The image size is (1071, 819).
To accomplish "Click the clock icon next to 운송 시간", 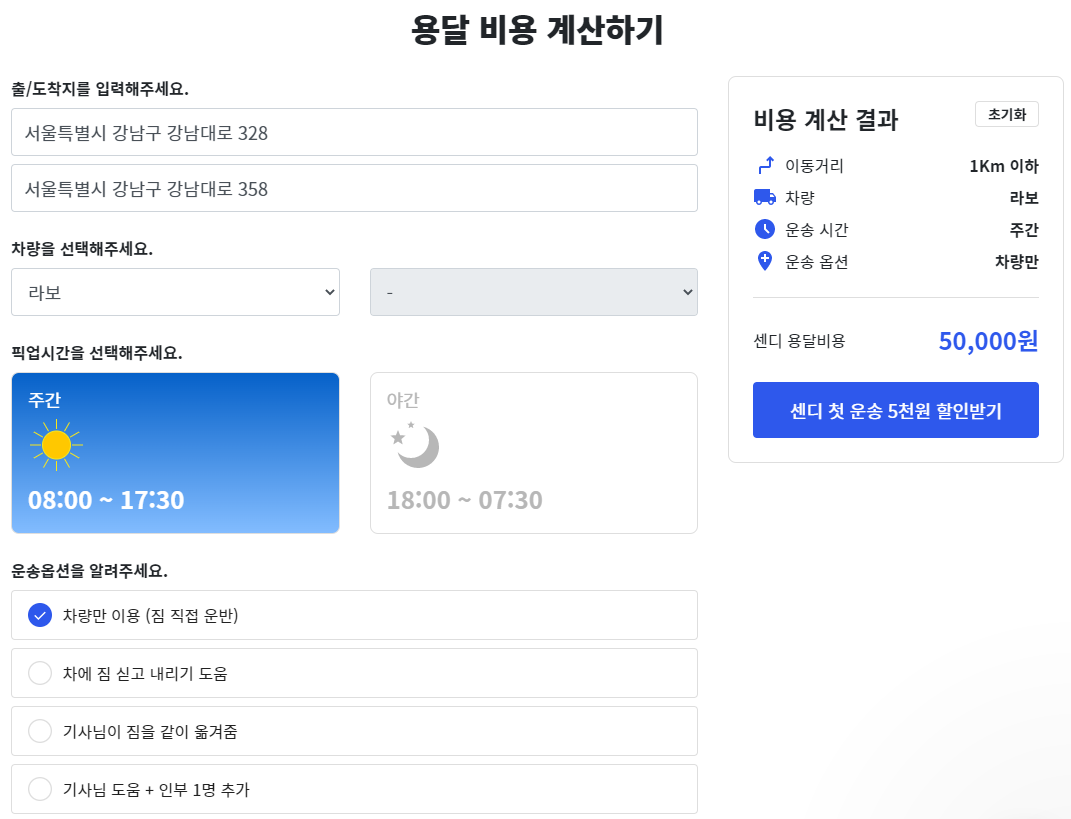I will (x=765, y=229).
